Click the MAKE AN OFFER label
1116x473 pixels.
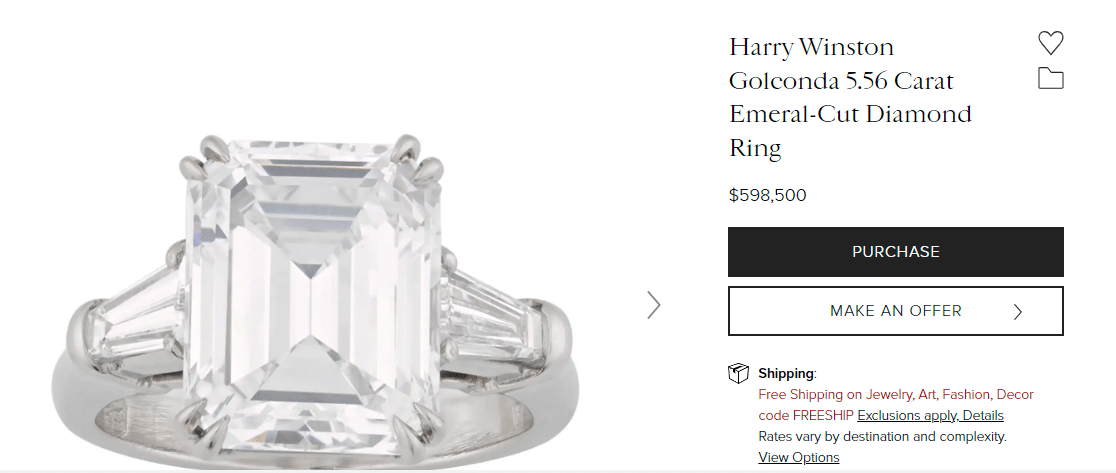click(895, 311)
